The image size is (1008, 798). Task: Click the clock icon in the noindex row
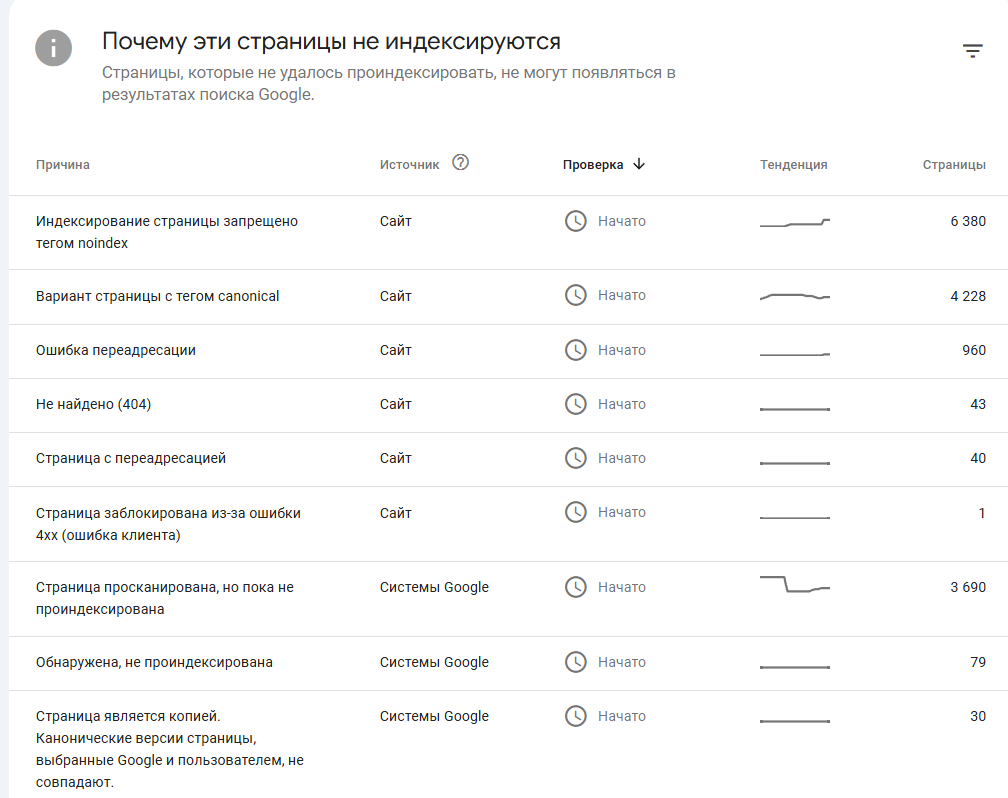[x=575, y=221]
